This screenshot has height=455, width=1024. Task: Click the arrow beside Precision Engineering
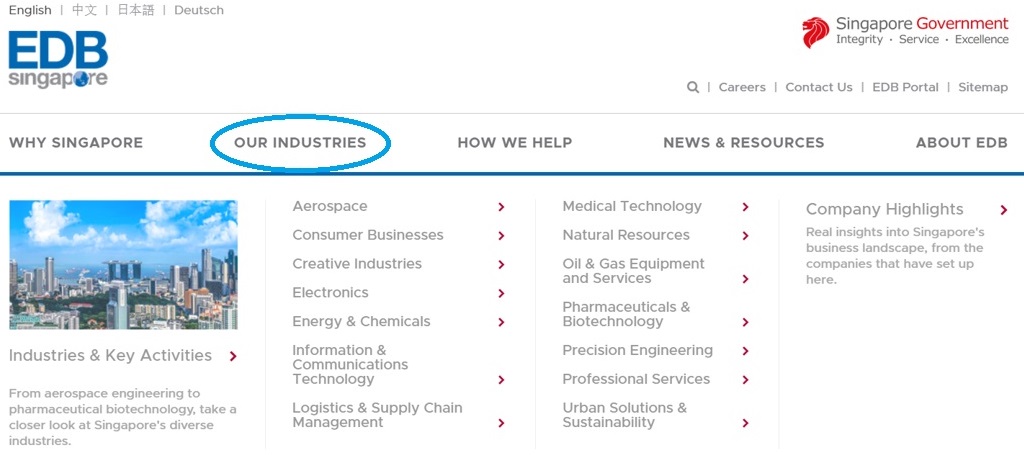746,351
